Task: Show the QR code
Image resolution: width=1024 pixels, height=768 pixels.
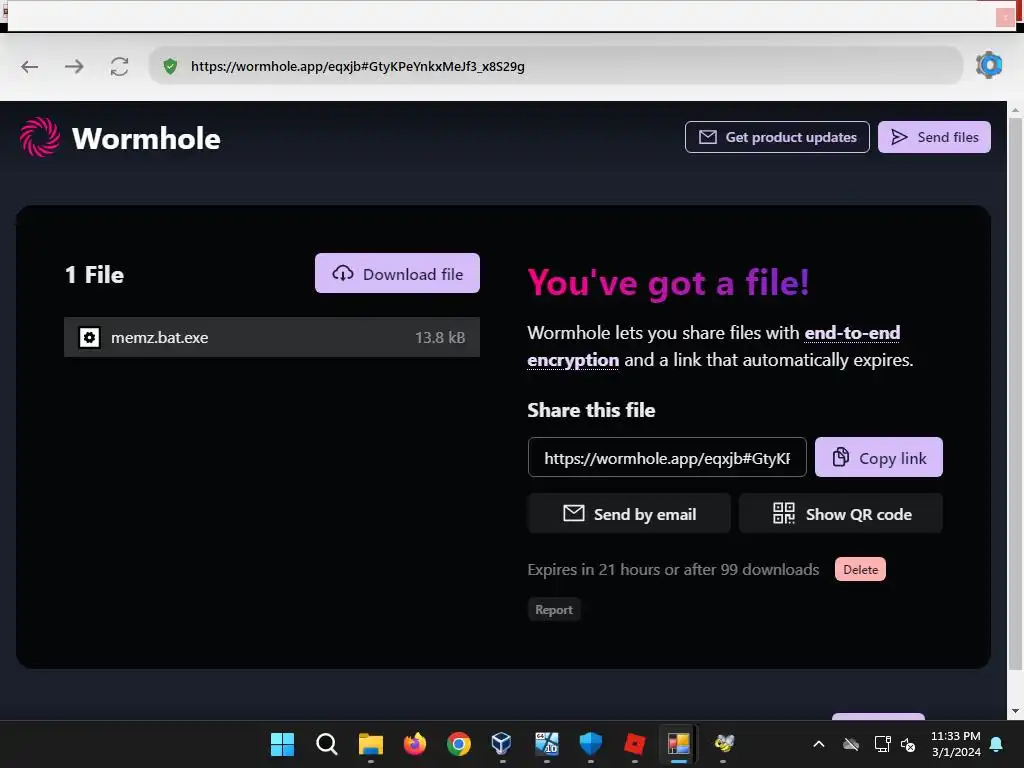Action: pyautogui.click(x=841, y=513)
